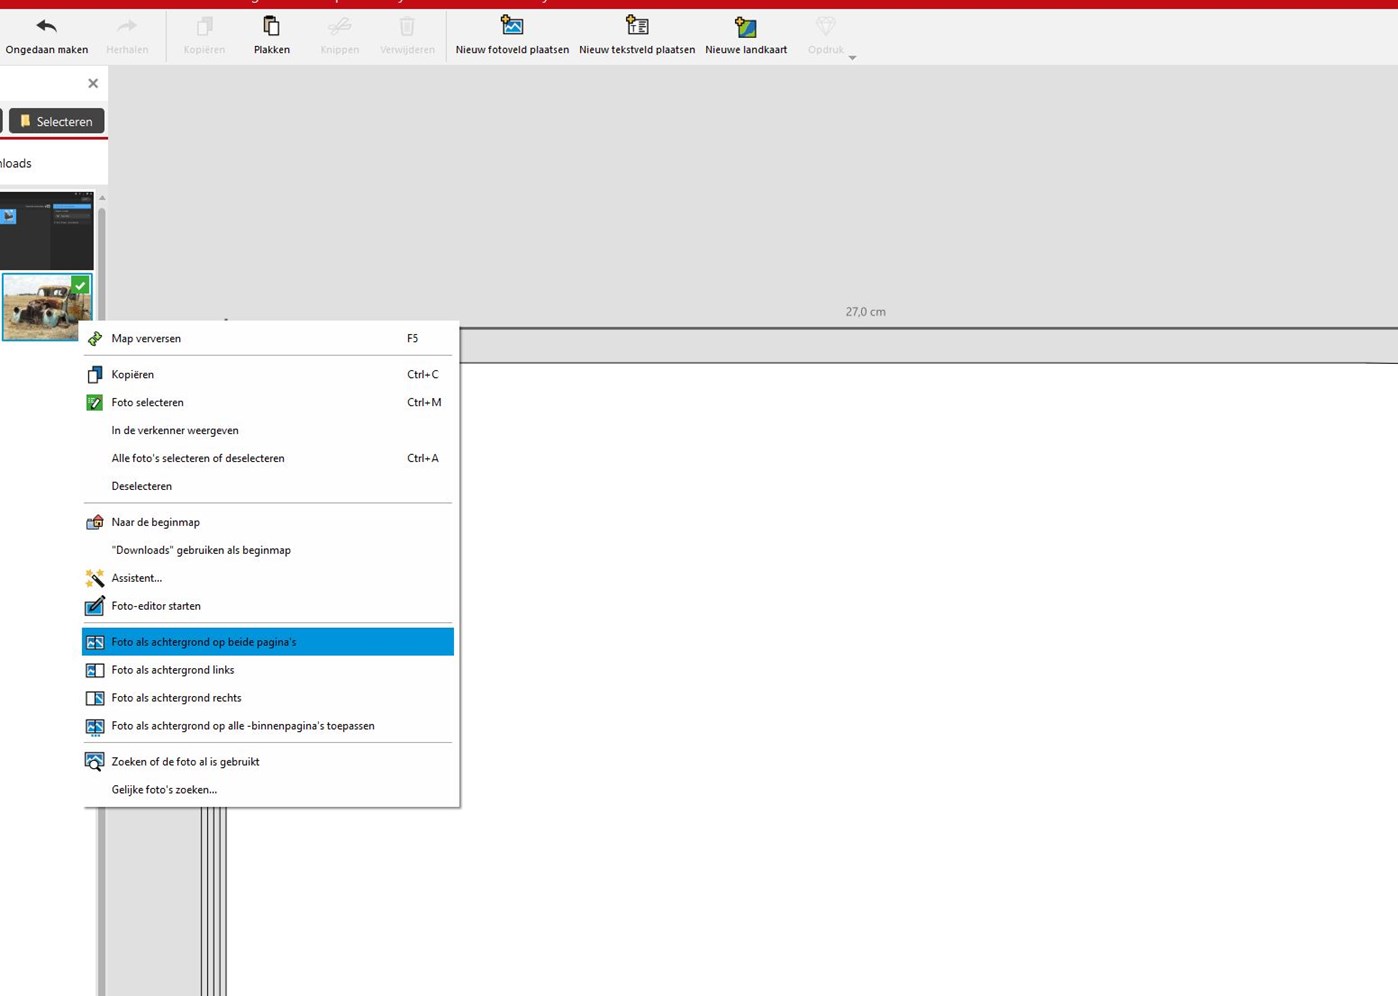Apply Foto als achtergrond op beide pagina's

[x=203, y=642]
